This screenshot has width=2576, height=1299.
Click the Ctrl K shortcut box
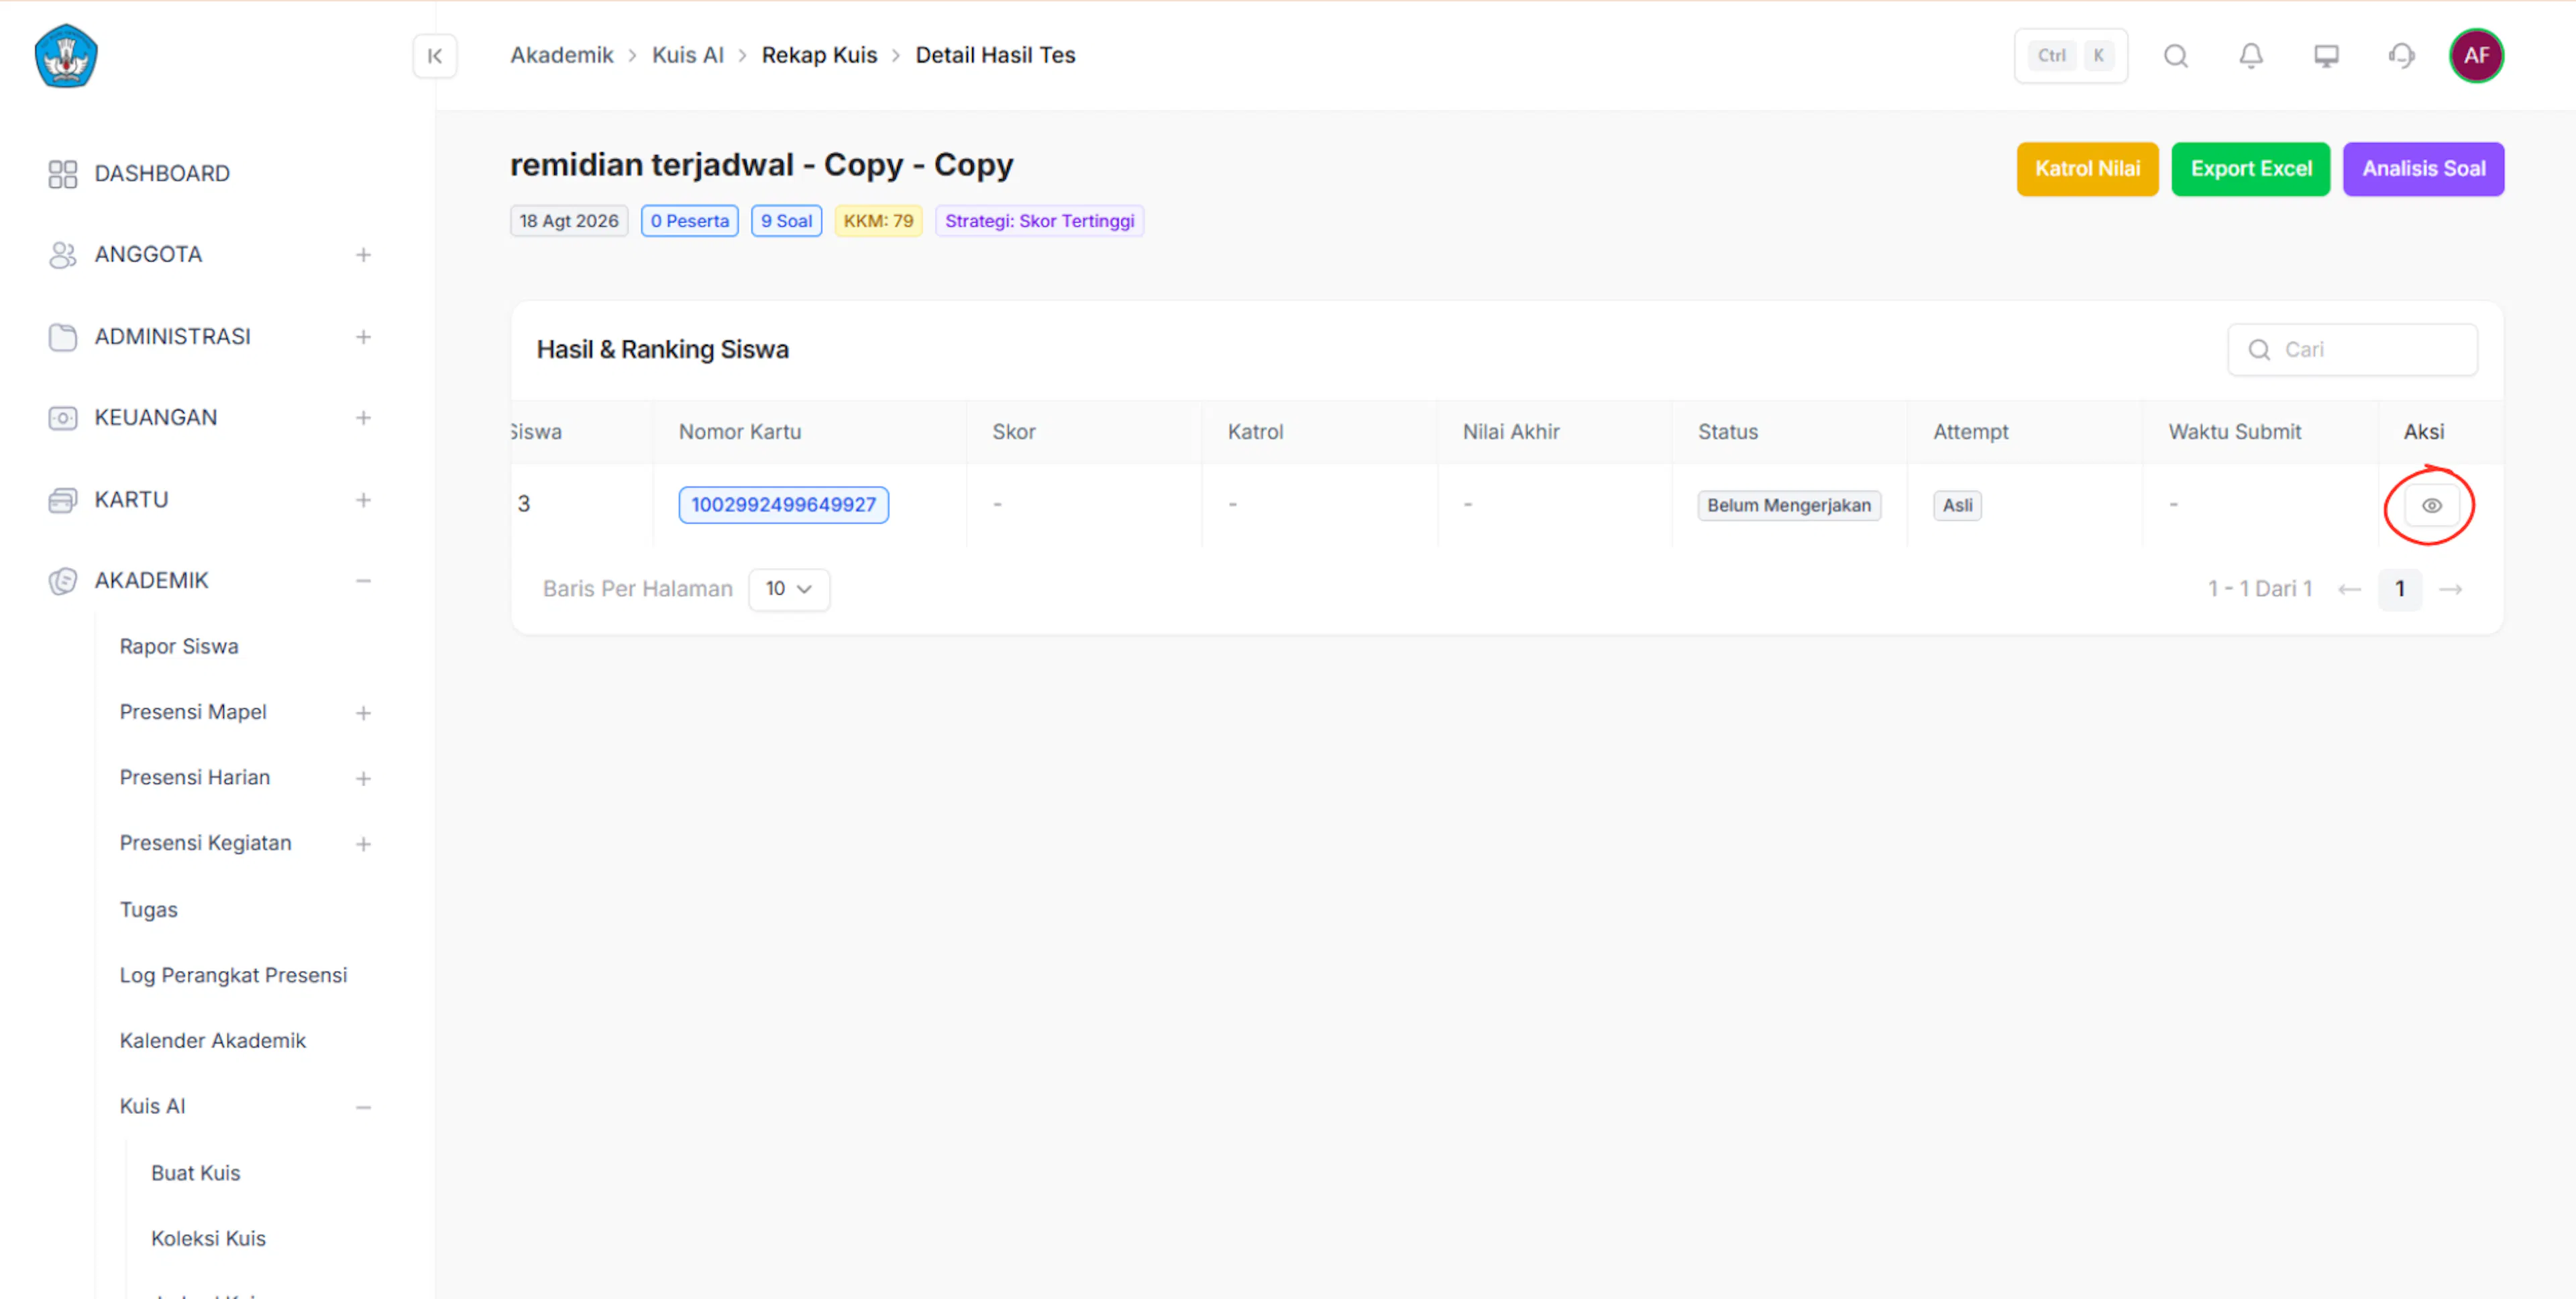tap(2070, 56)
